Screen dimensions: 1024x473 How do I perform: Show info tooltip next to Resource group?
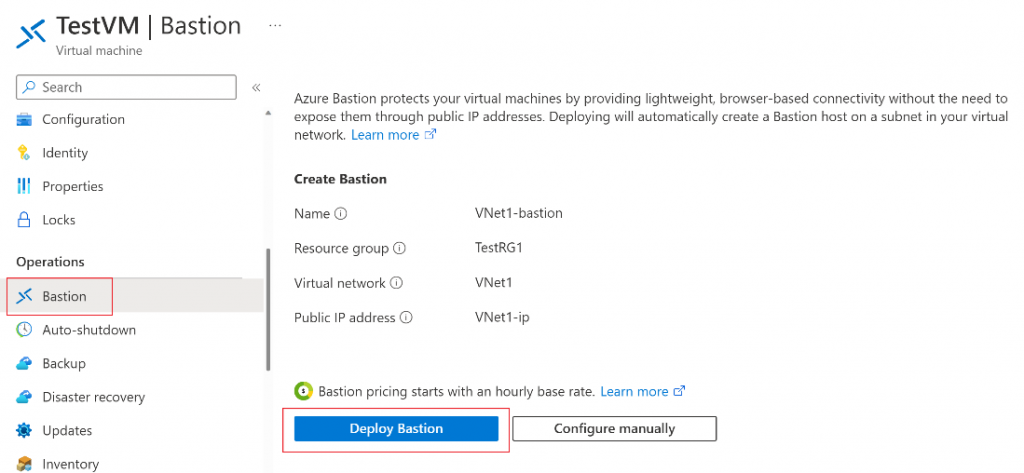(x=400, y=248)
